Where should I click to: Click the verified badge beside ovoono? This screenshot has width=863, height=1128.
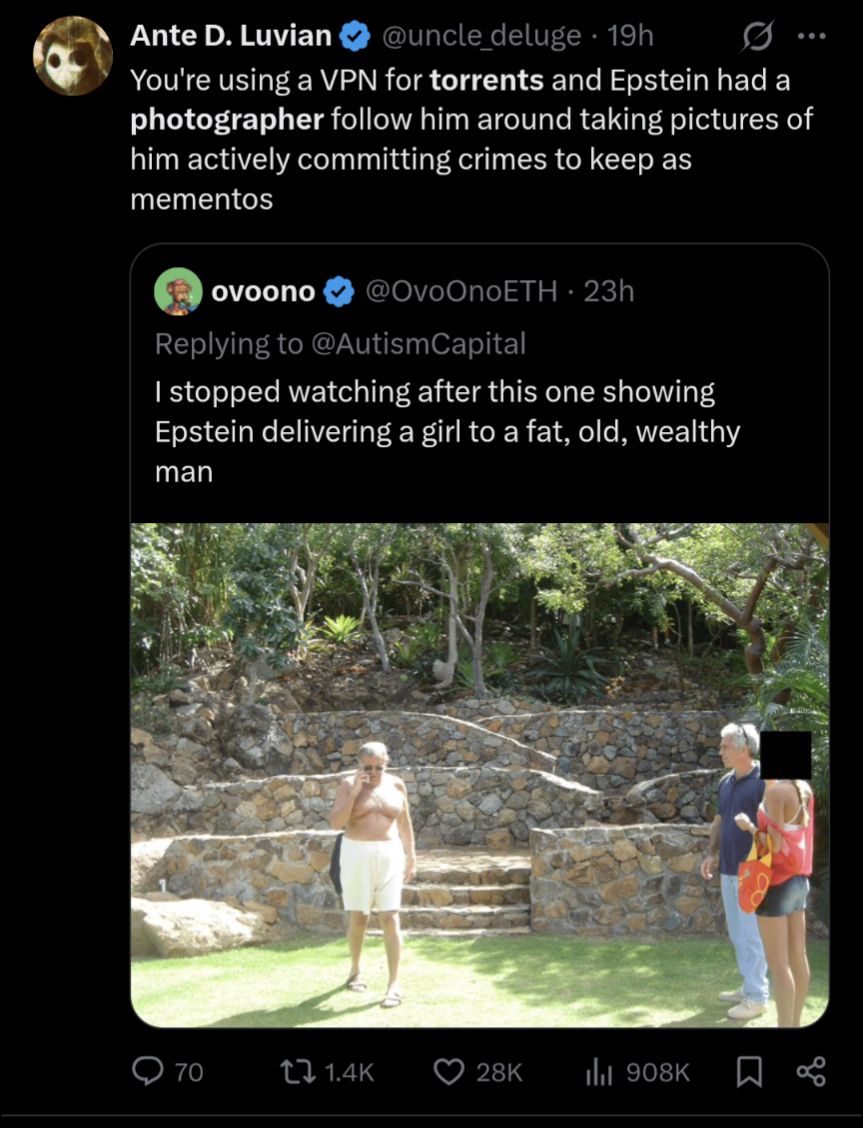[x=340, y=292]
